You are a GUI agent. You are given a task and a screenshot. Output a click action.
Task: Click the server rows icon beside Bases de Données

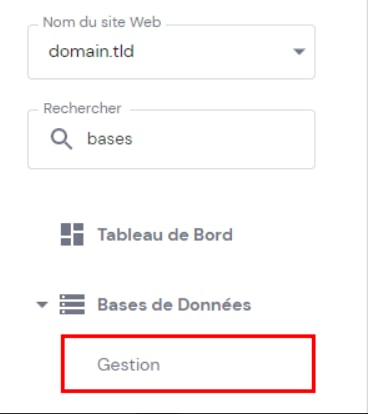click(x=72, y=304)
